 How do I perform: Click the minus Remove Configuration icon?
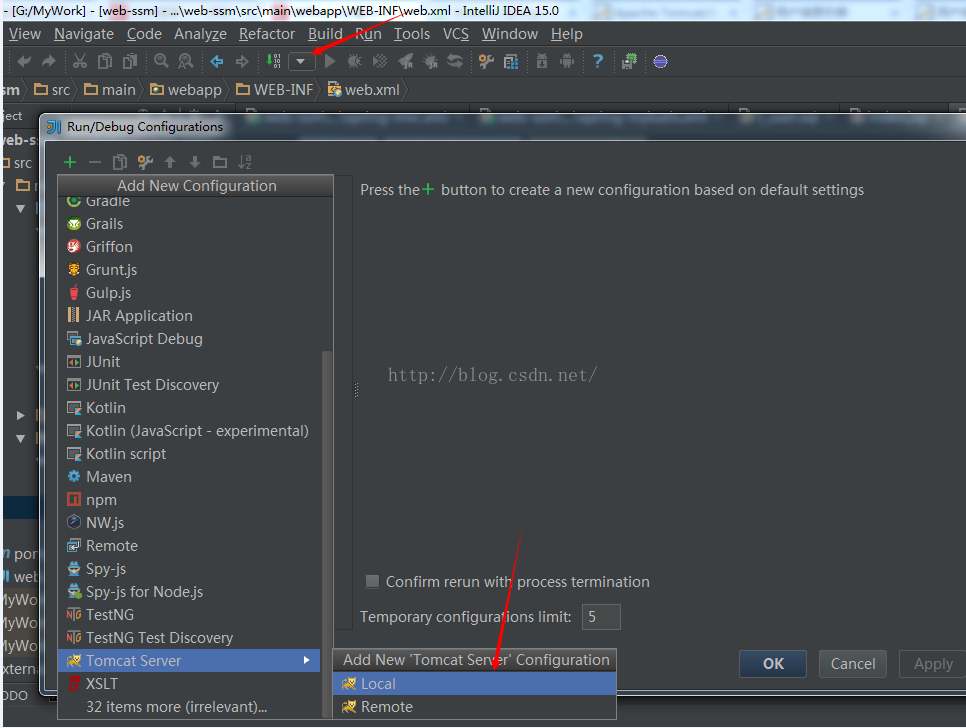coord(95,162)
